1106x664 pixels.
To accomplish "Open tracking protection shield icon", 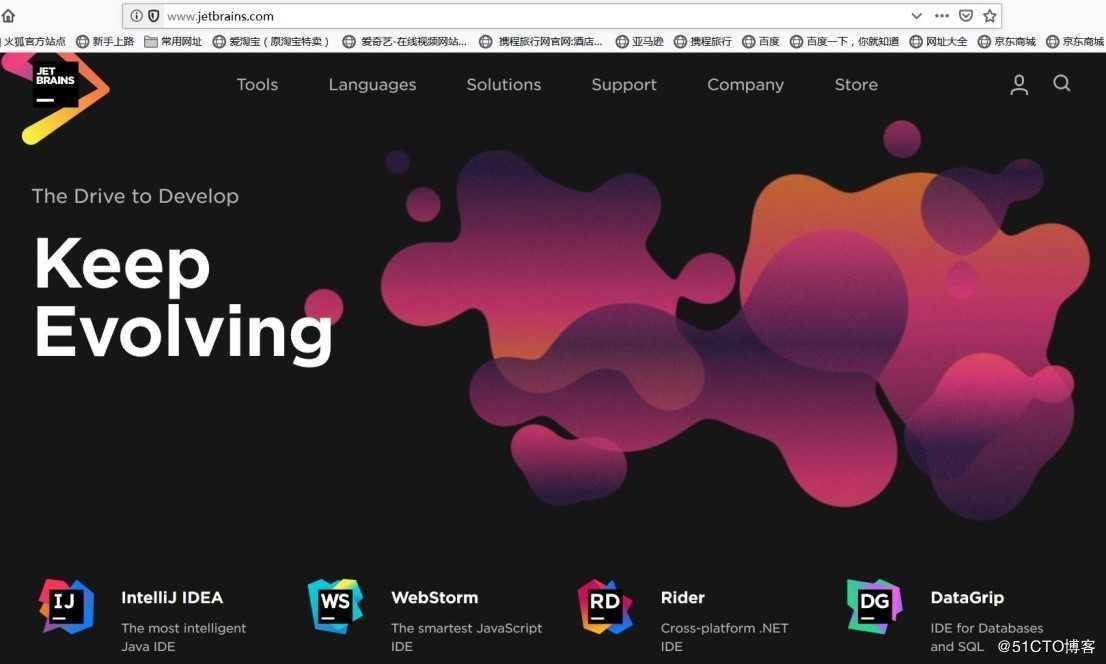I will pyautogui.click(x=153, y=16).
